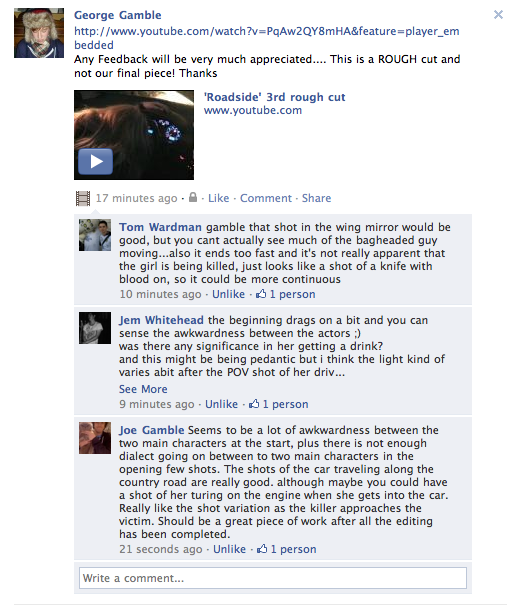Screen dimensions: 515x611
Task: Unlike Joe Gamble's comment
Action: (229, 549)
